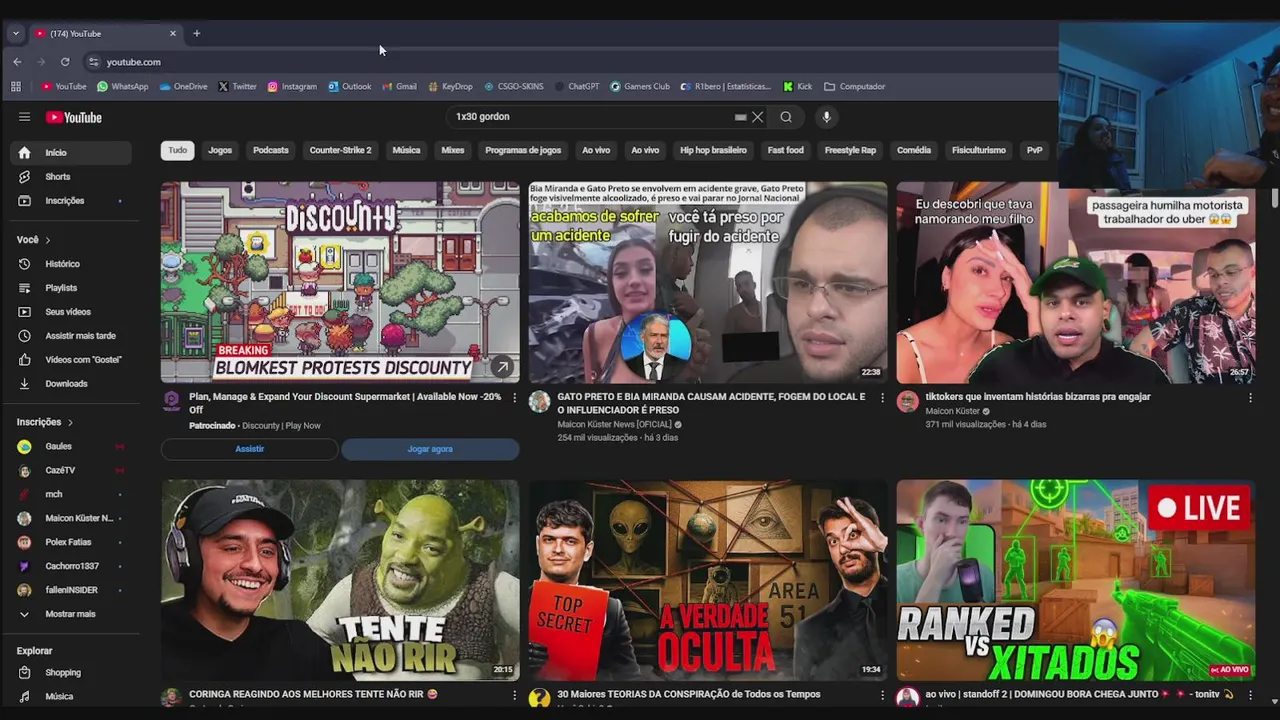Open Assistir mais tarde list
The image size is (1280, 720).
click(70, 336)
